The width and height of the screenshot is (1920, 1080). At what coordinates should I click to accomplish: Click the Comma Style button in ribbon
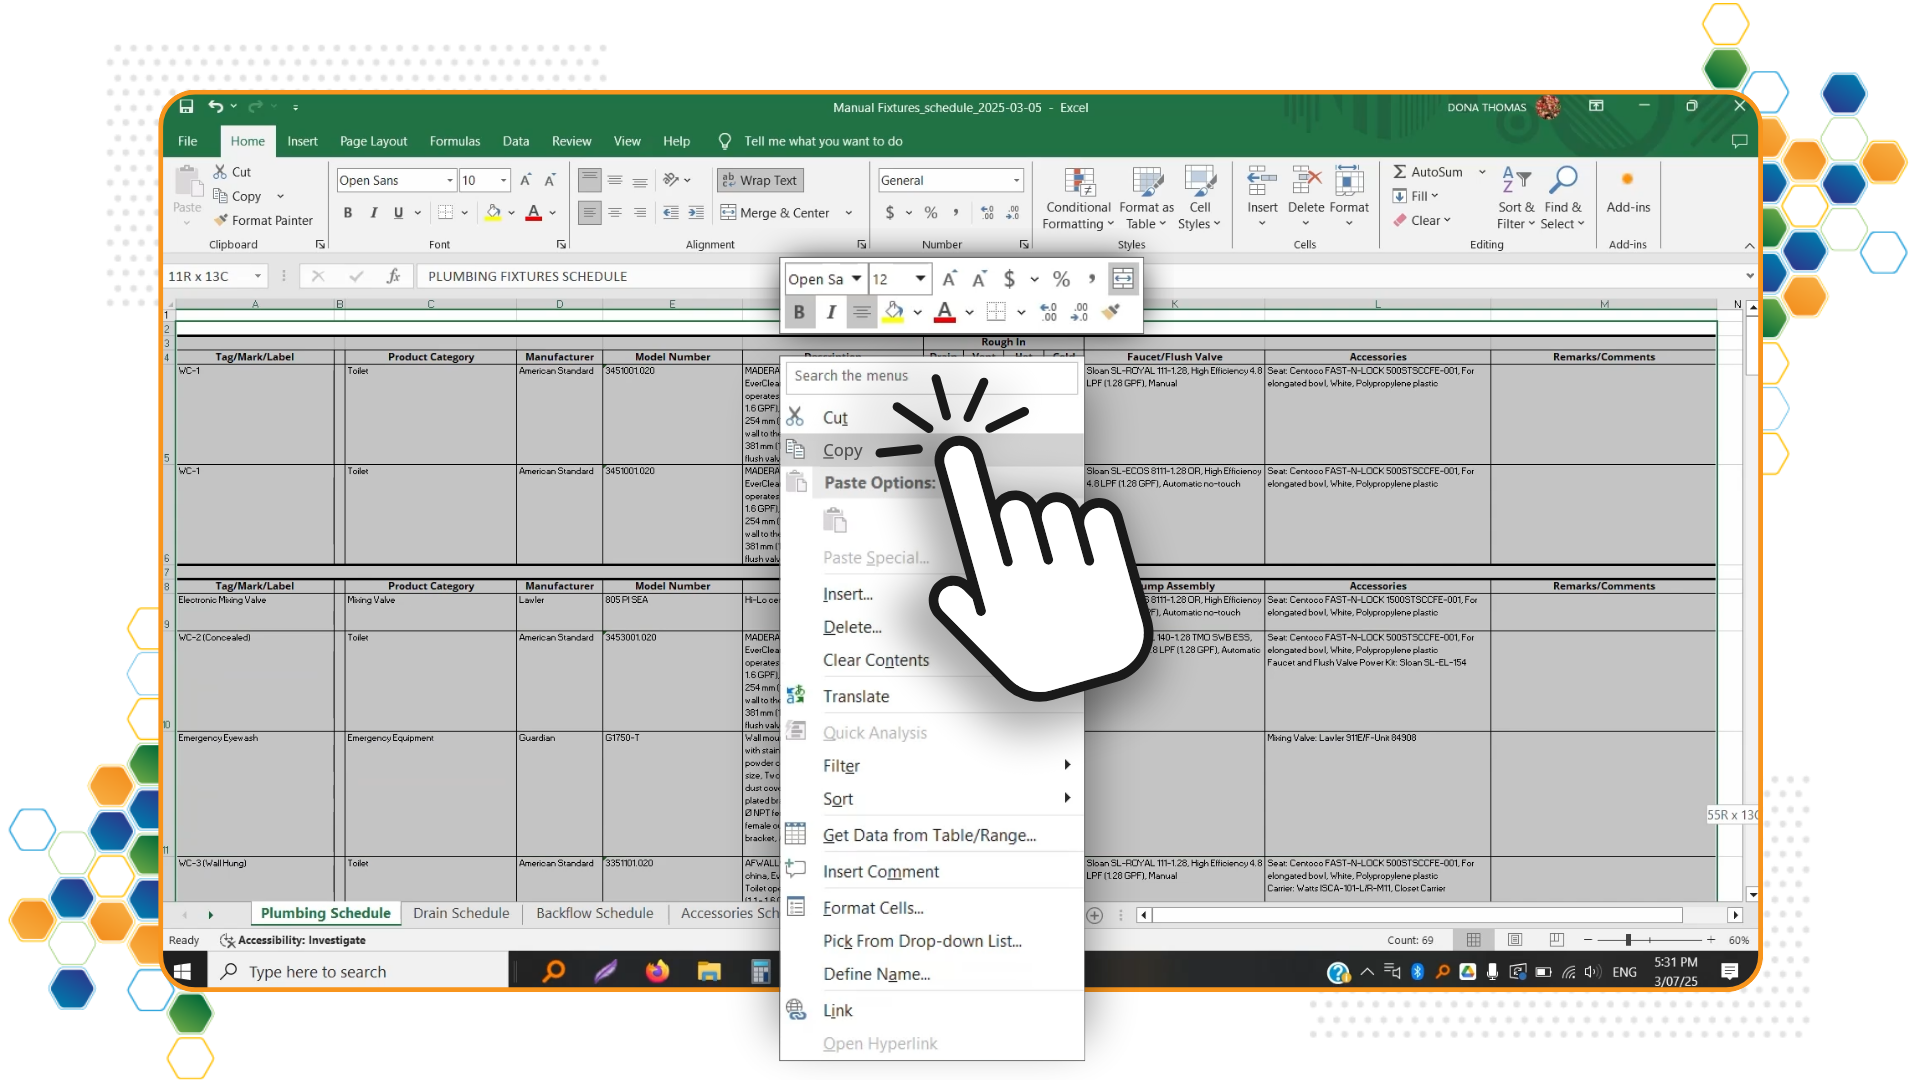(x=956, y=213)
